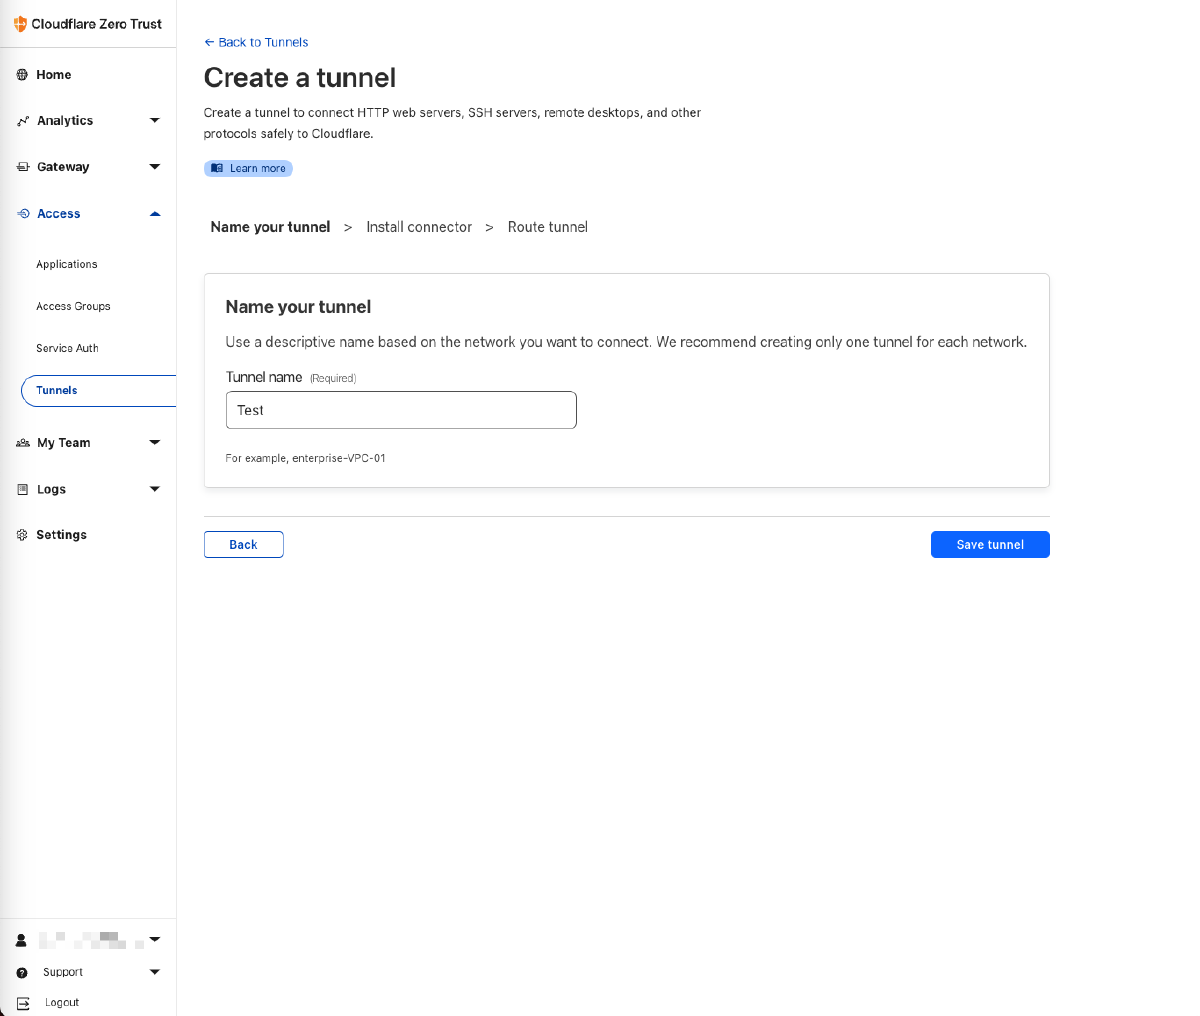Click the Analytics chart icon
The width and height of the screenshot is (1200, 1016).
(x=22, y=121)
